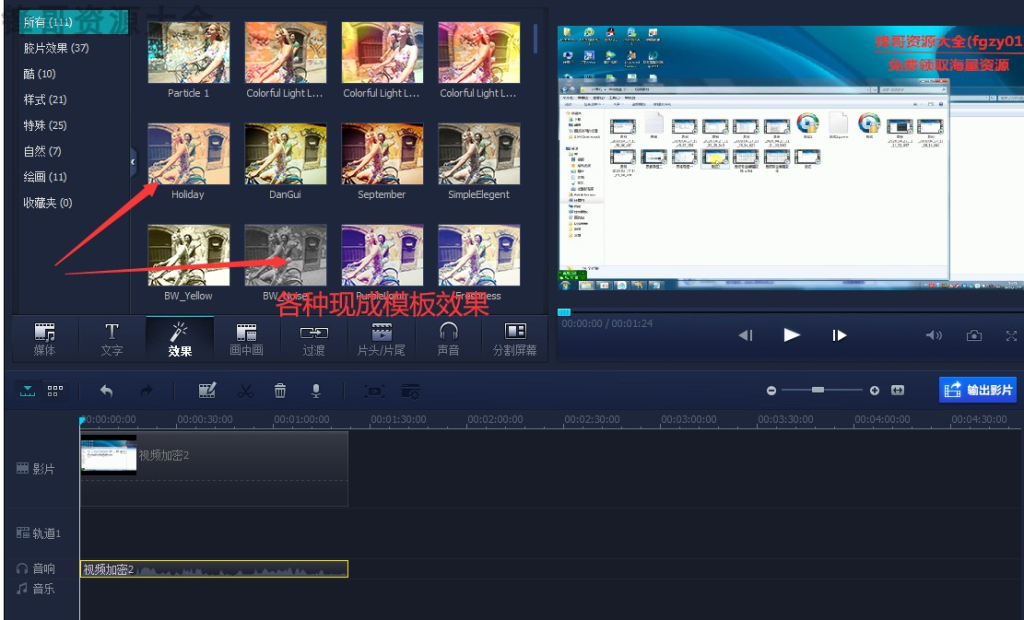Select the 胶片效果 (37) category
The image size is (1024, 620).
(56, 48)
